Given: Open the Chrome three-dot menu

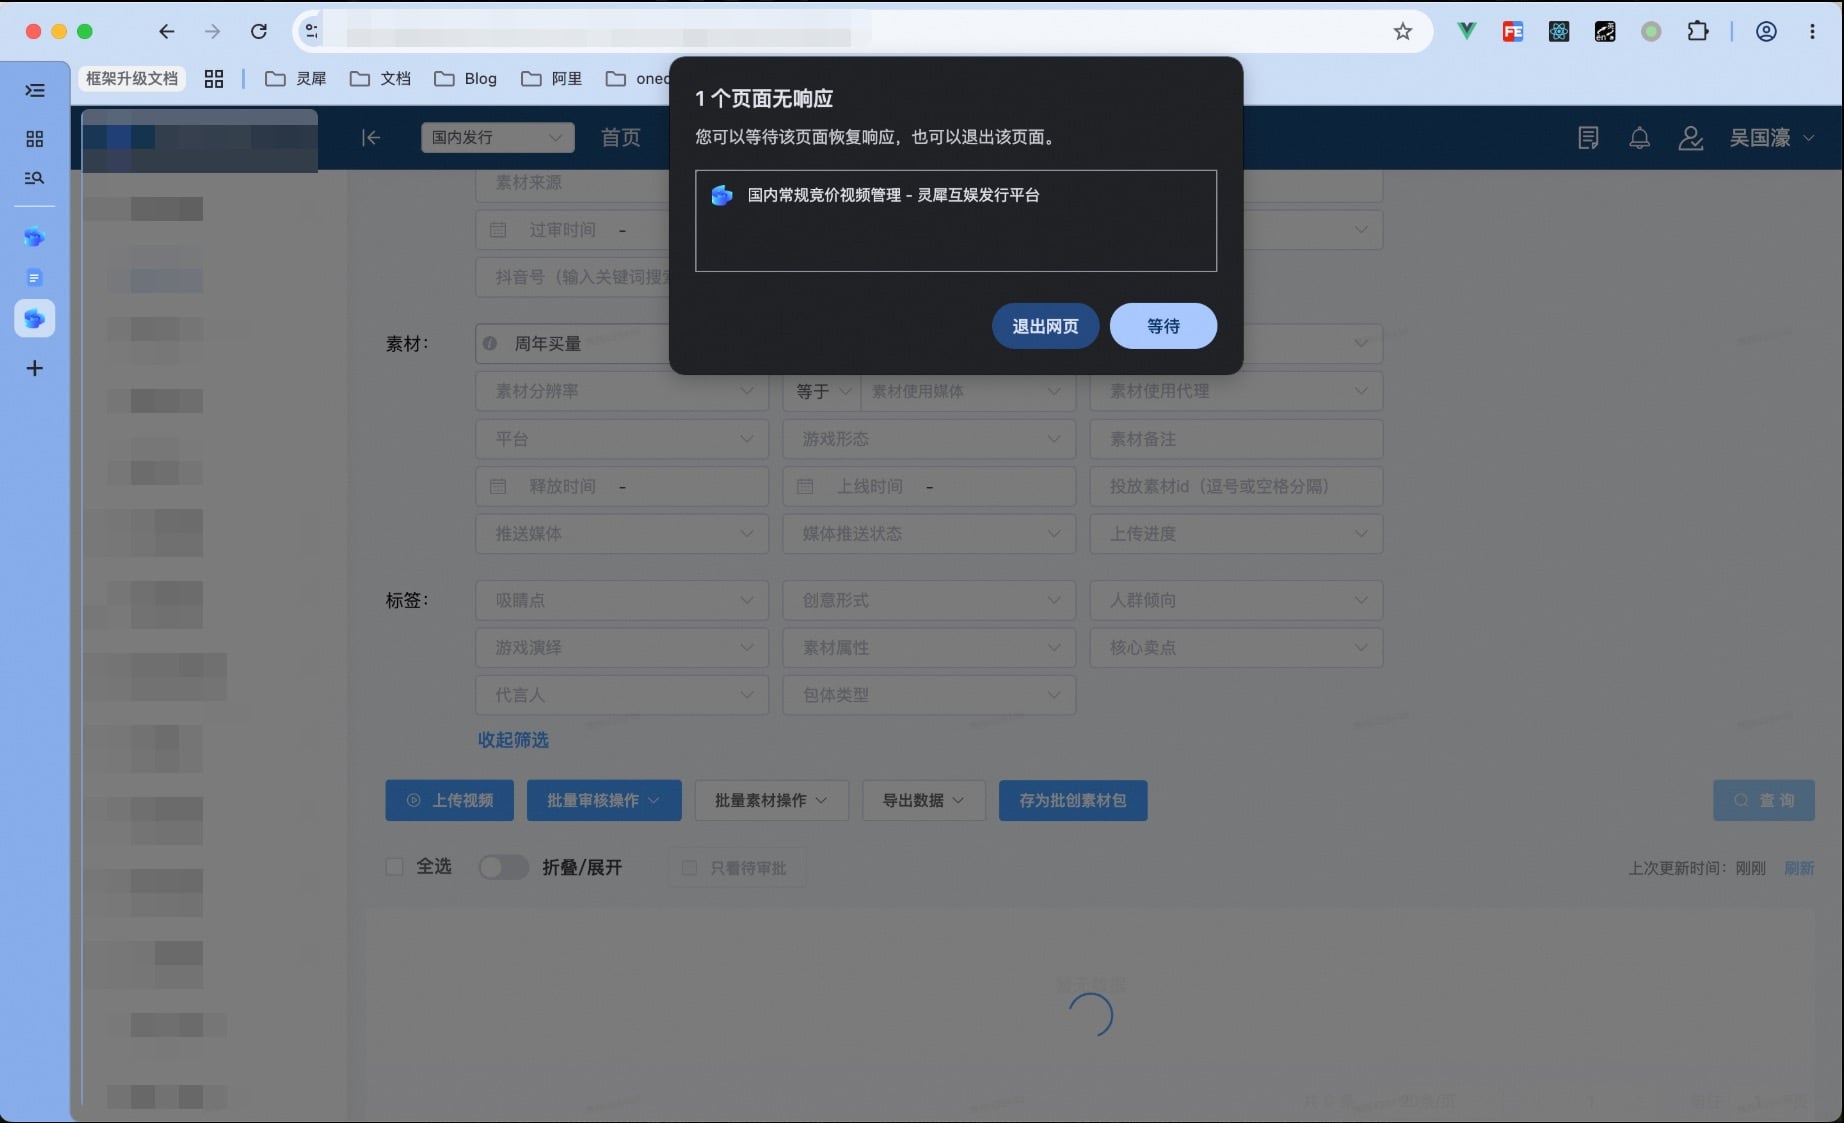Looking at the screenshot, I should point(1812,32).
